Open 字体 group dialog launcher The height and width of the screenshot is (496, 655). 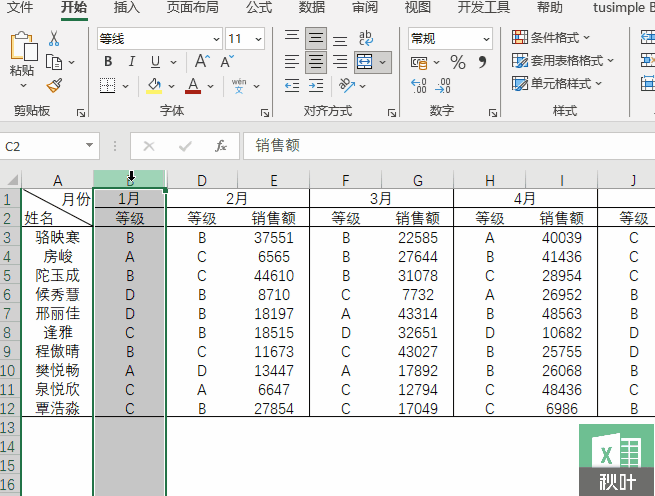point(265,113)
